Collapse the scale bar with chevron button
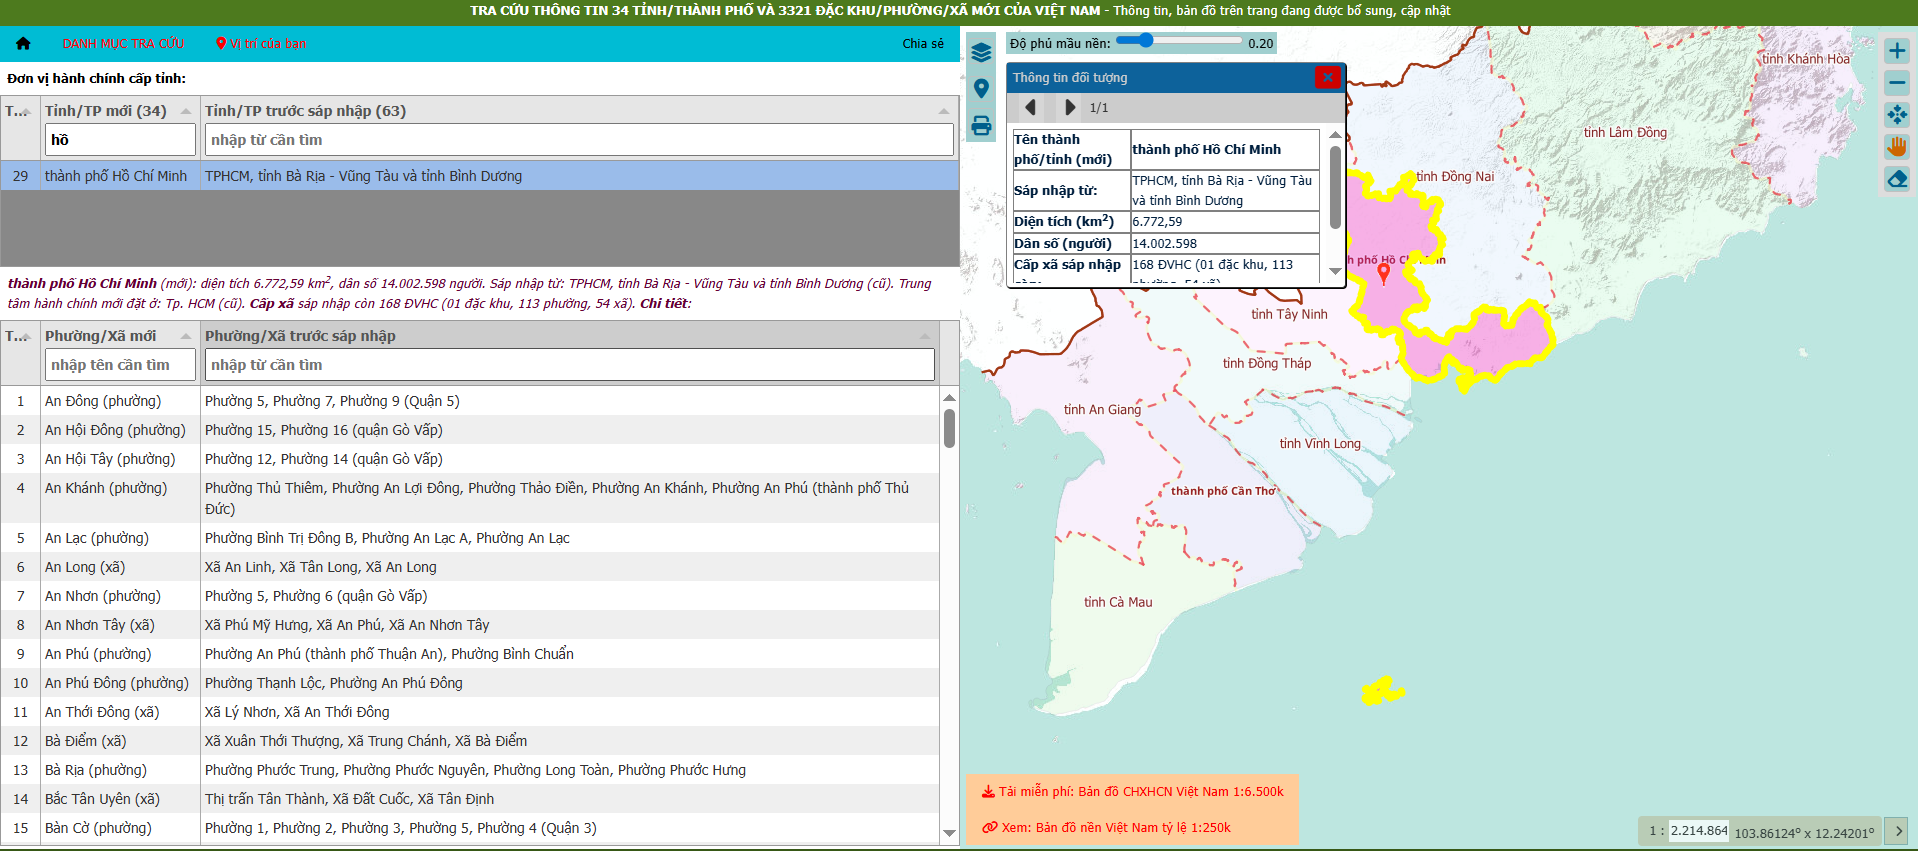 (1897, 830)
